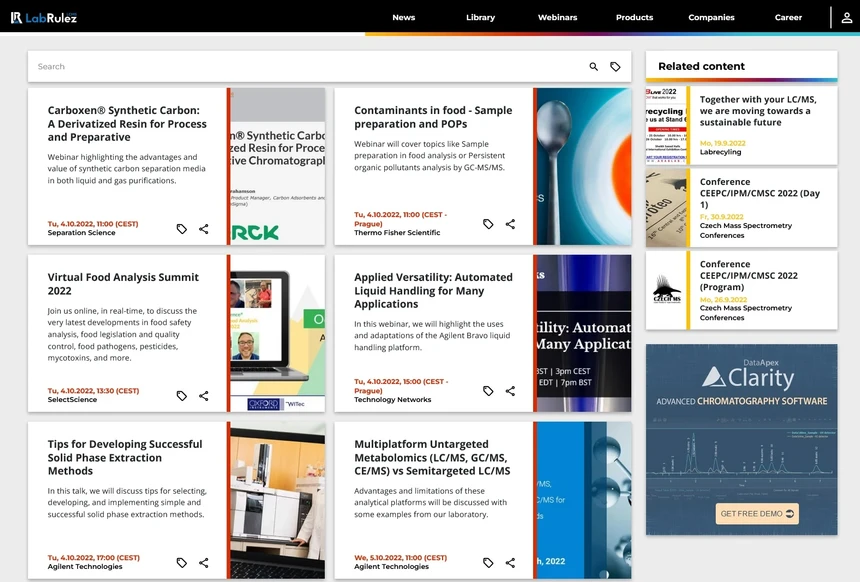Click the Carboxen webinar Merck thumbnail
This screenshot has height=582, width=860.
278,166
